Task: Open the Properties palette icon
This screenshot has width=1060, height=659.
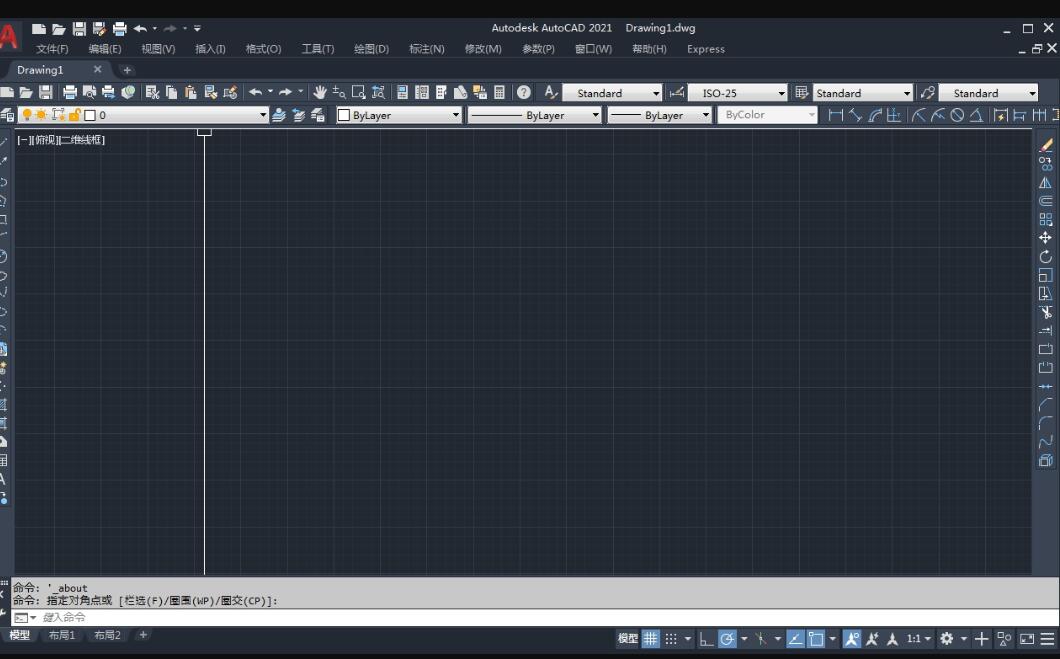Action: [x=402, y=93]
